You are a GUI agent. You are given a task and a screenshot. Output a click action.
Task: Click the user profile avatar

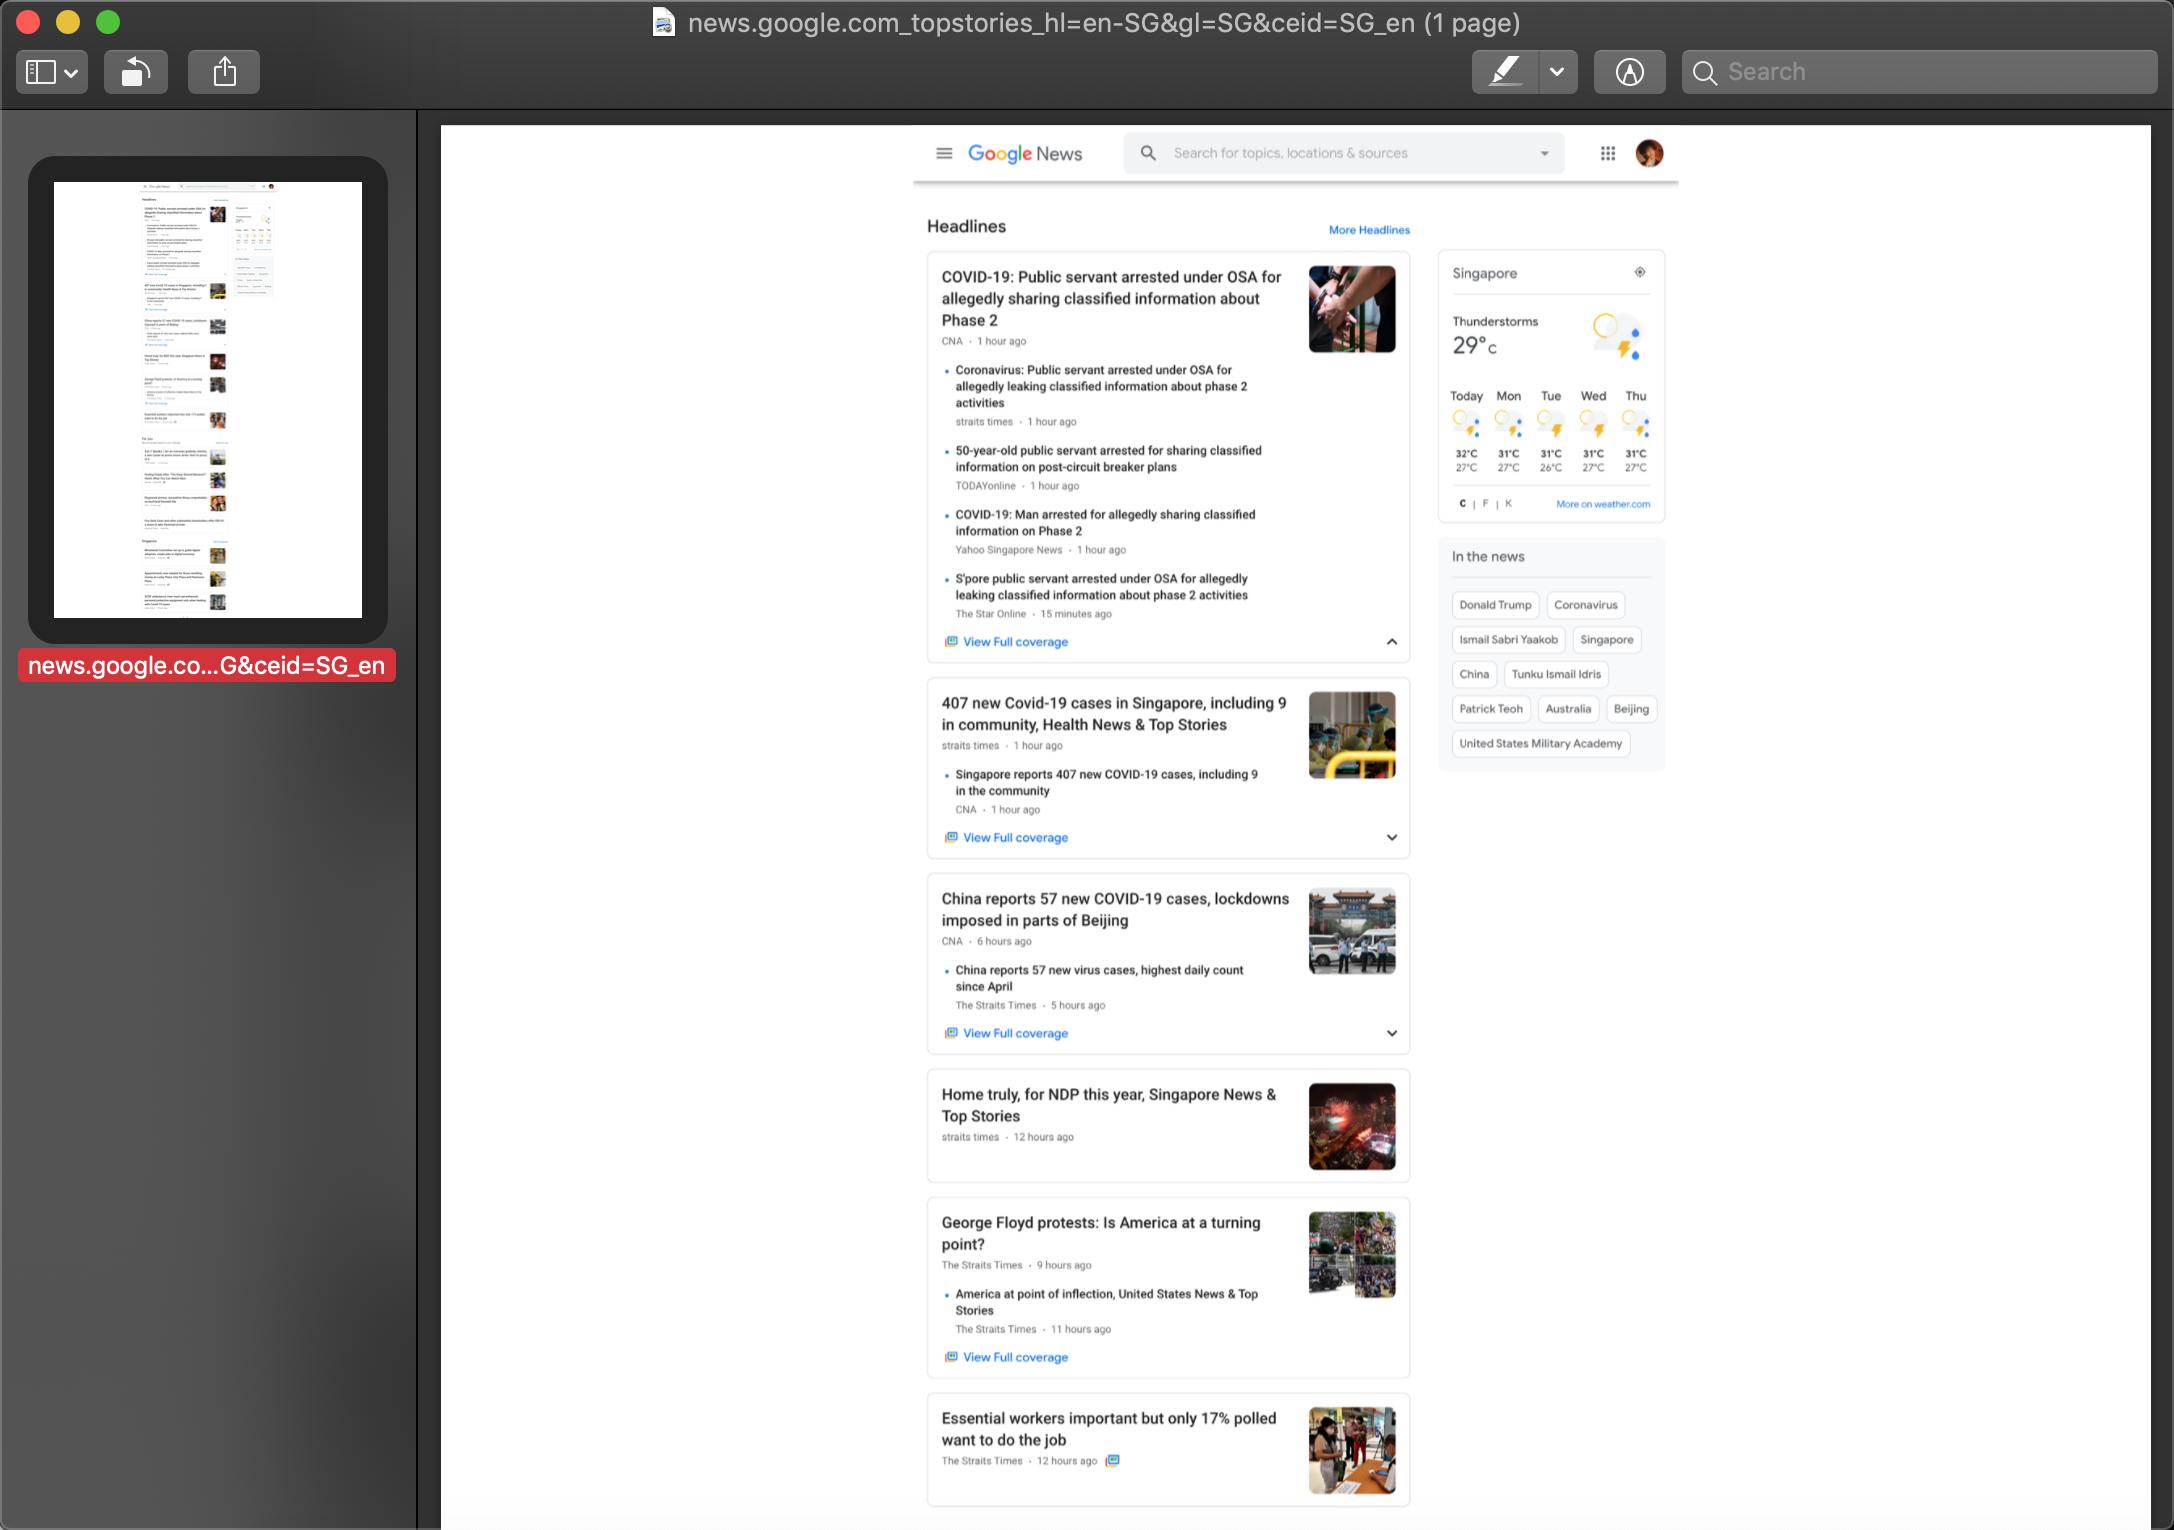pos(1649,153)
